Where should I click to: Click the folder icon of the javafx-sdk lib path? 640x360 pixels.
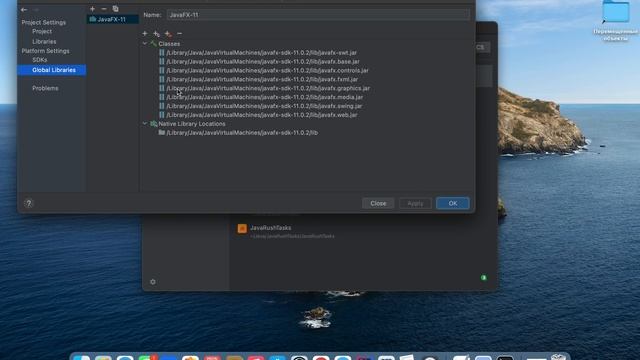coord(162,133)
